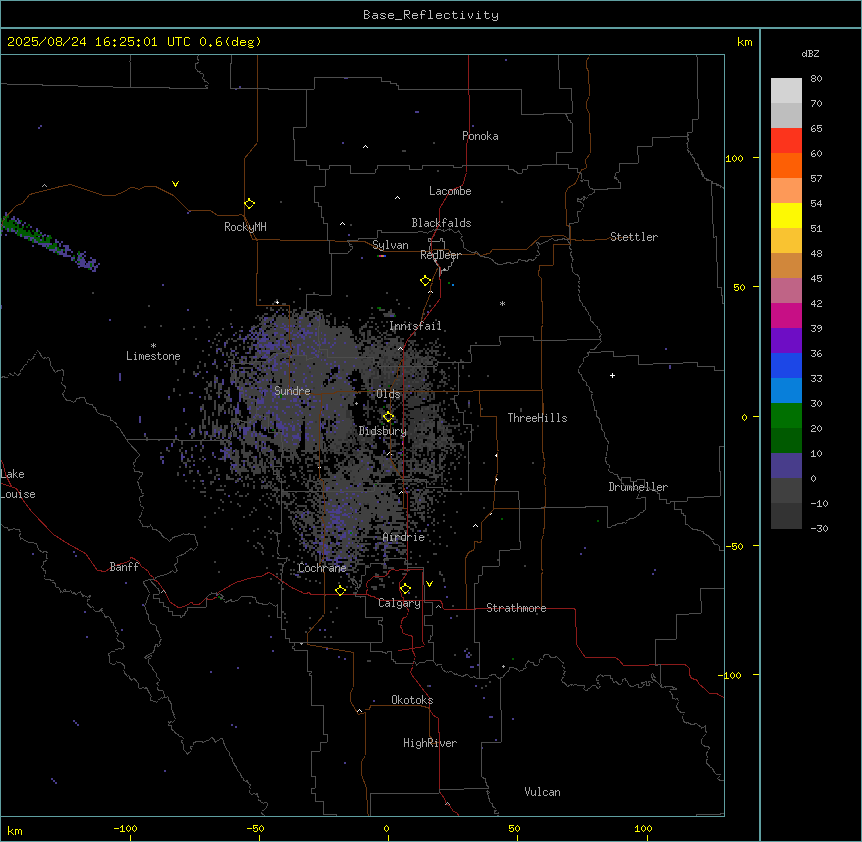Select the violet purple swatch below 39 dBZ
This screenshot has height=842, width=862.
click(x=786, y=341)
